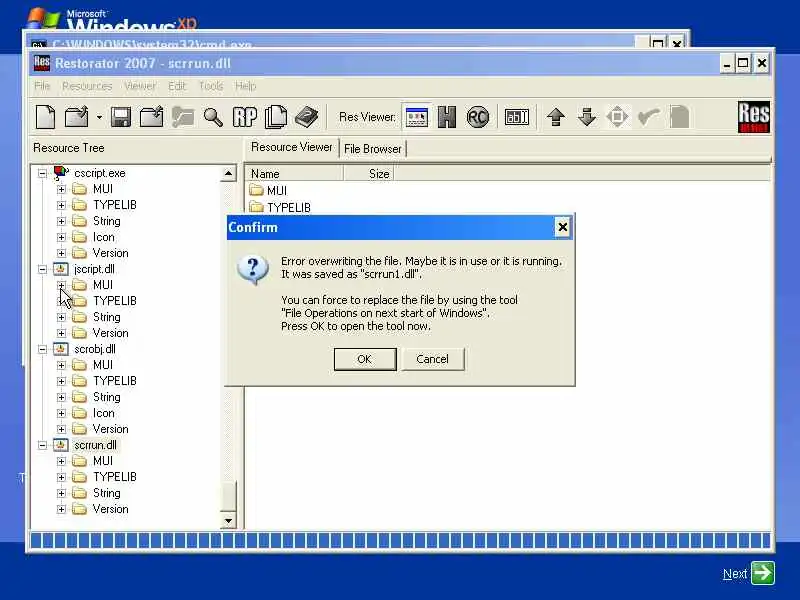Expand String folder under scrrun.dll
The height and width of the screenshot is (600, 800).
(61, 493)
